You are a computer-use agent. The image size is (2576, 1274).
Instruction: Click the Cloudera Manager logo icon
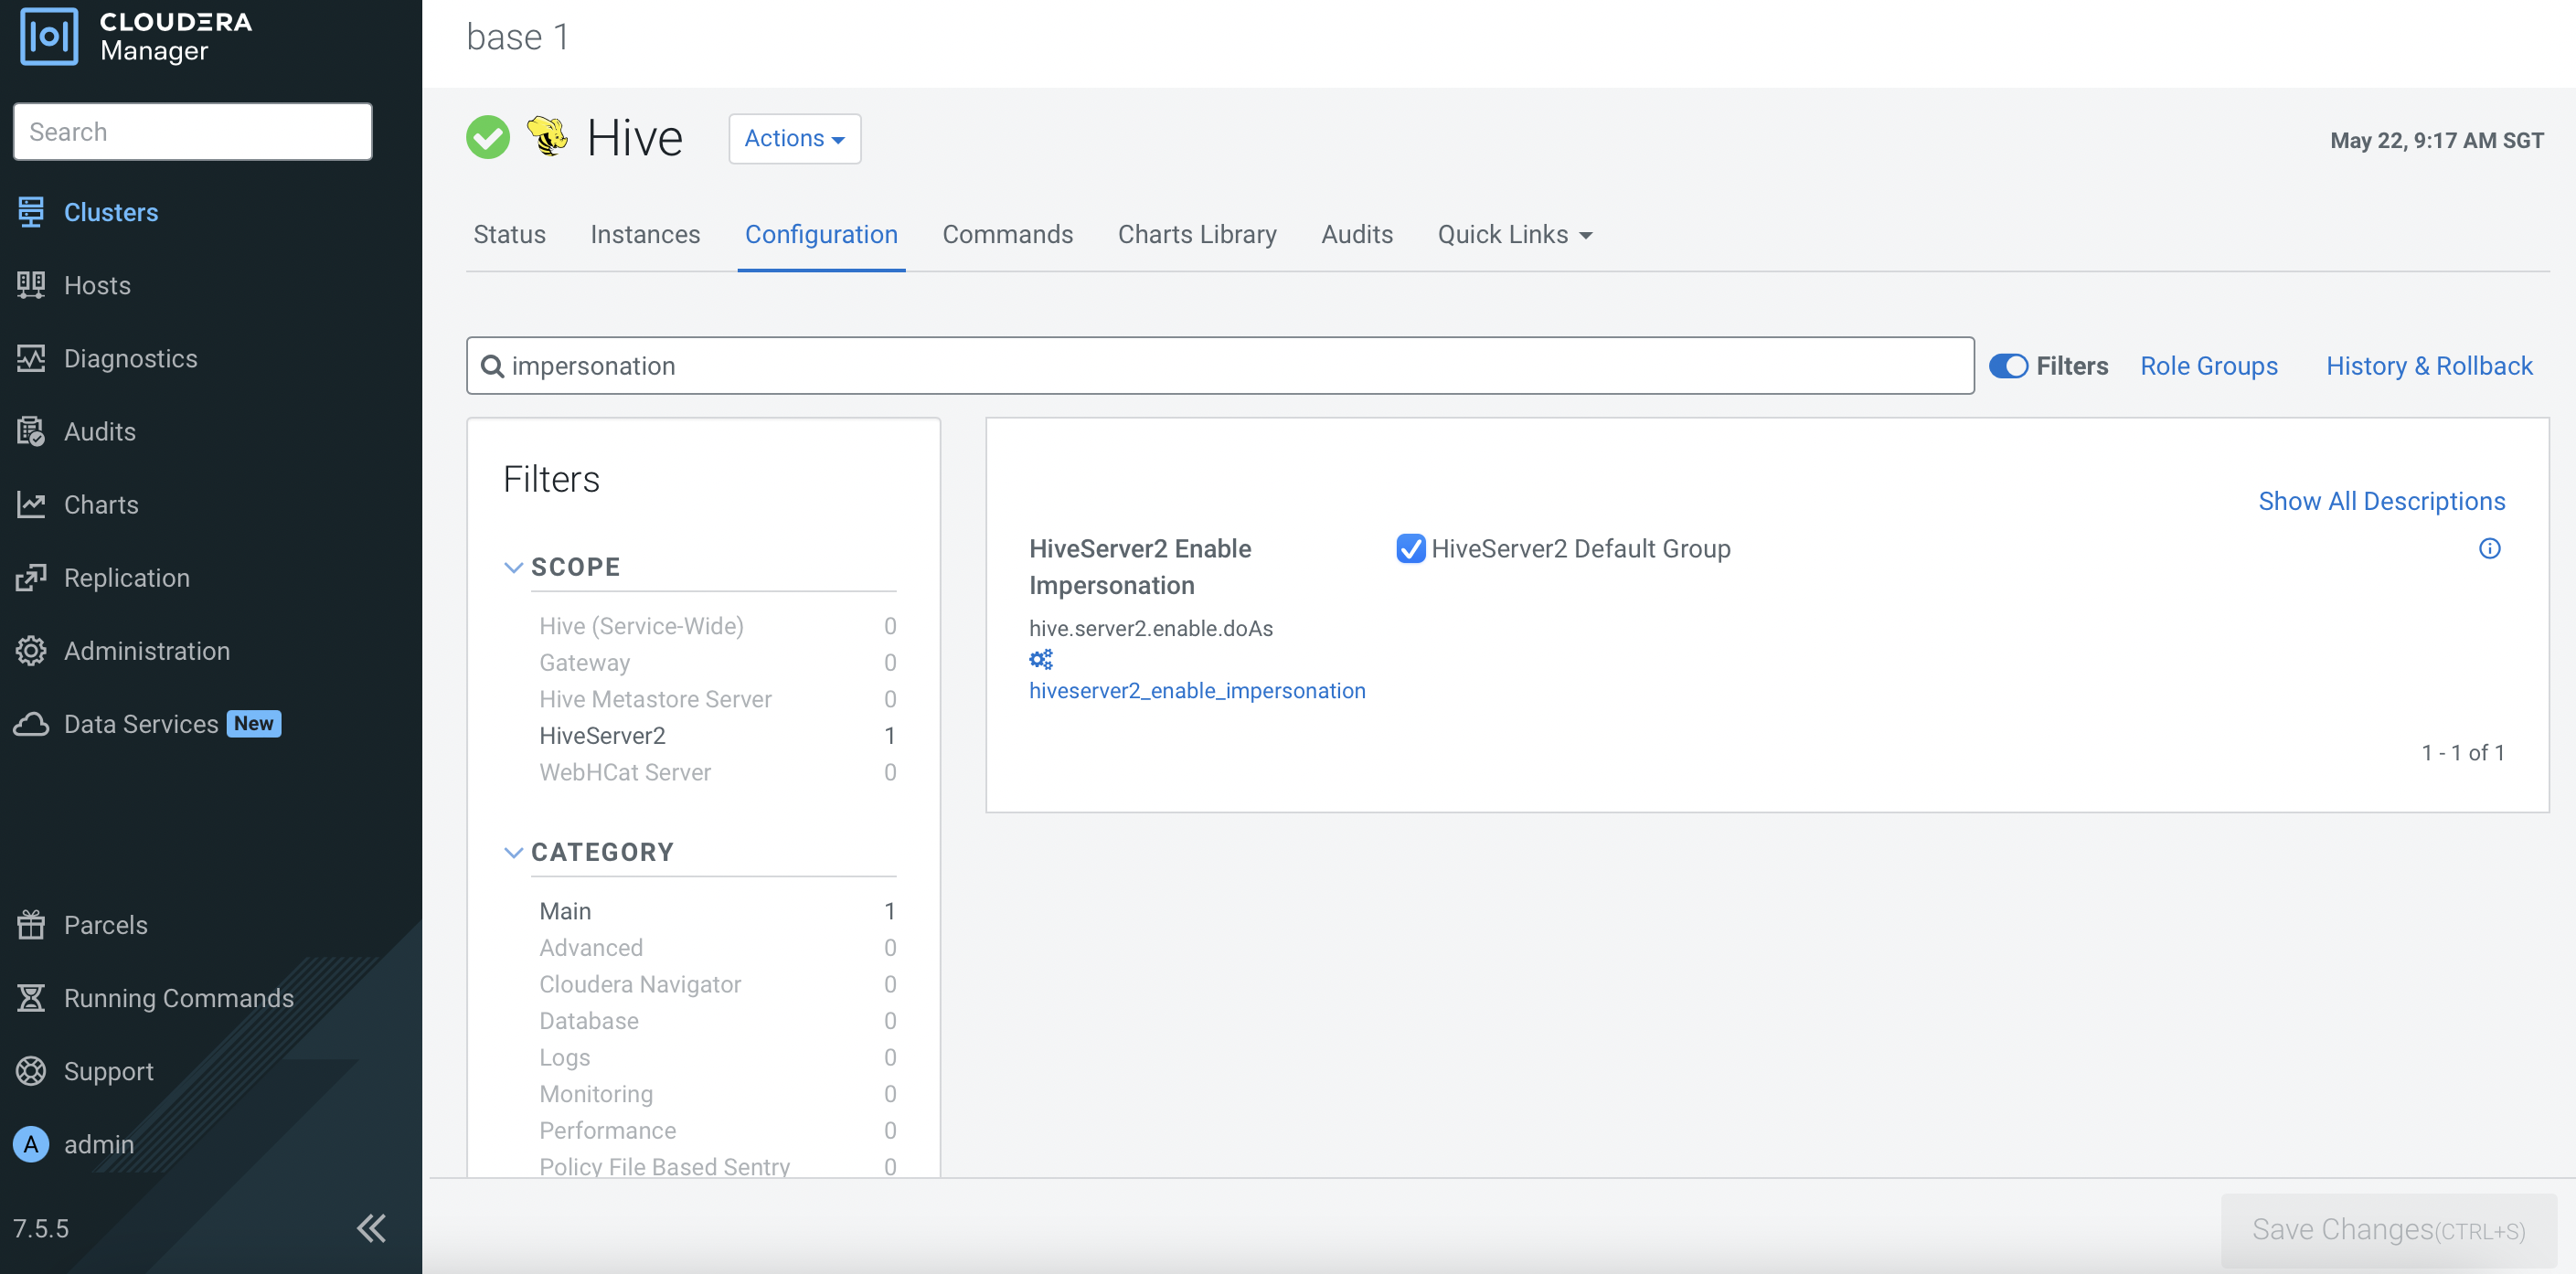pyautogui.click(x=48, y=36)
